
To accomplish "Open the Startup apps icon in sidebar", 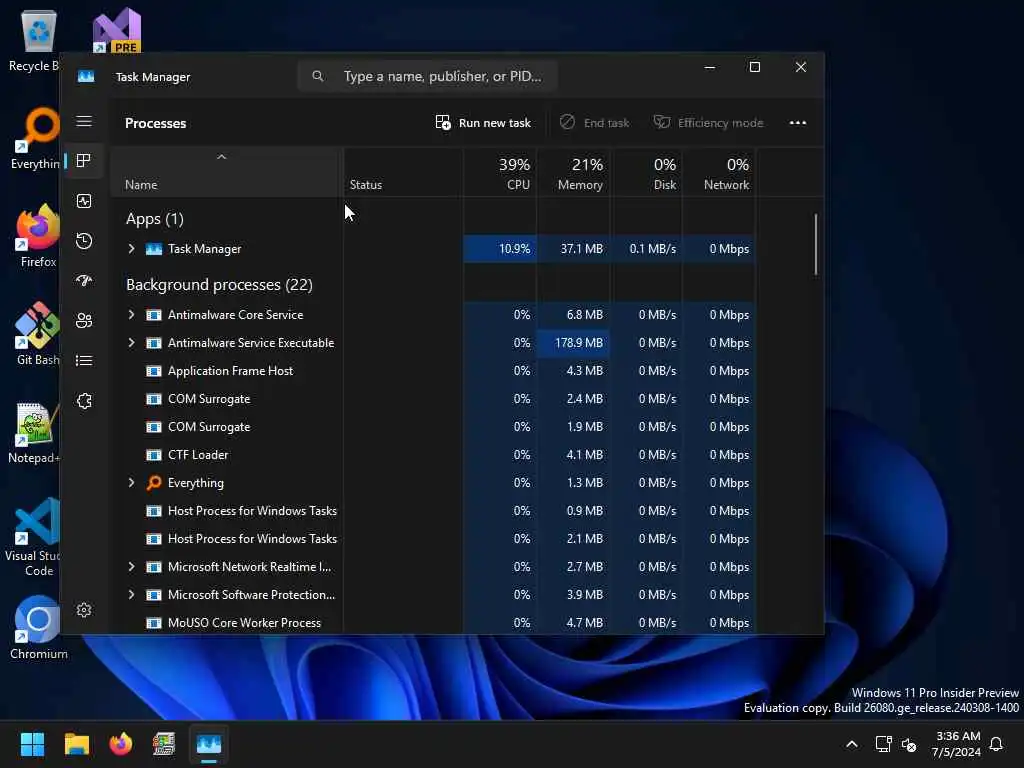I will [x=84, y=281].
